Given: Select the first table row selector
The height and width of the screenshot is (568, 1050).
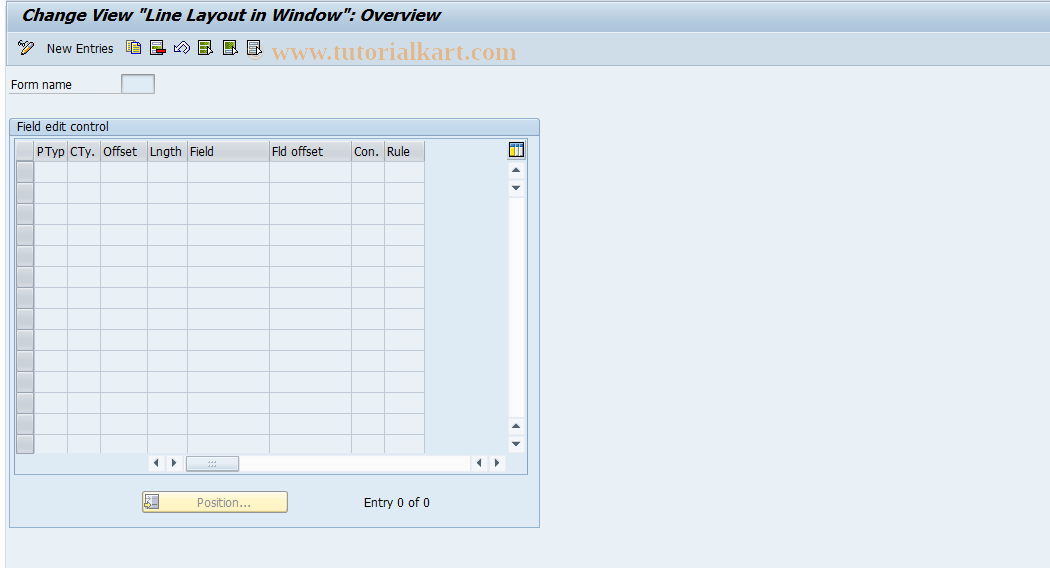Looking at the screenshot, I should click(x=25, y=172).
